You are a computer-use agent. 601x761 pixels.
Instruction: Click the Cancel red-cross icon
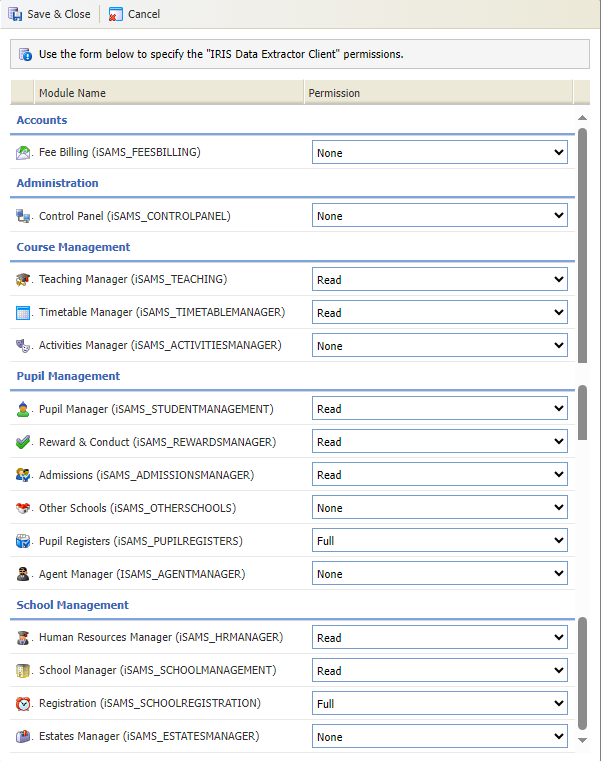(x=115, y=15)
